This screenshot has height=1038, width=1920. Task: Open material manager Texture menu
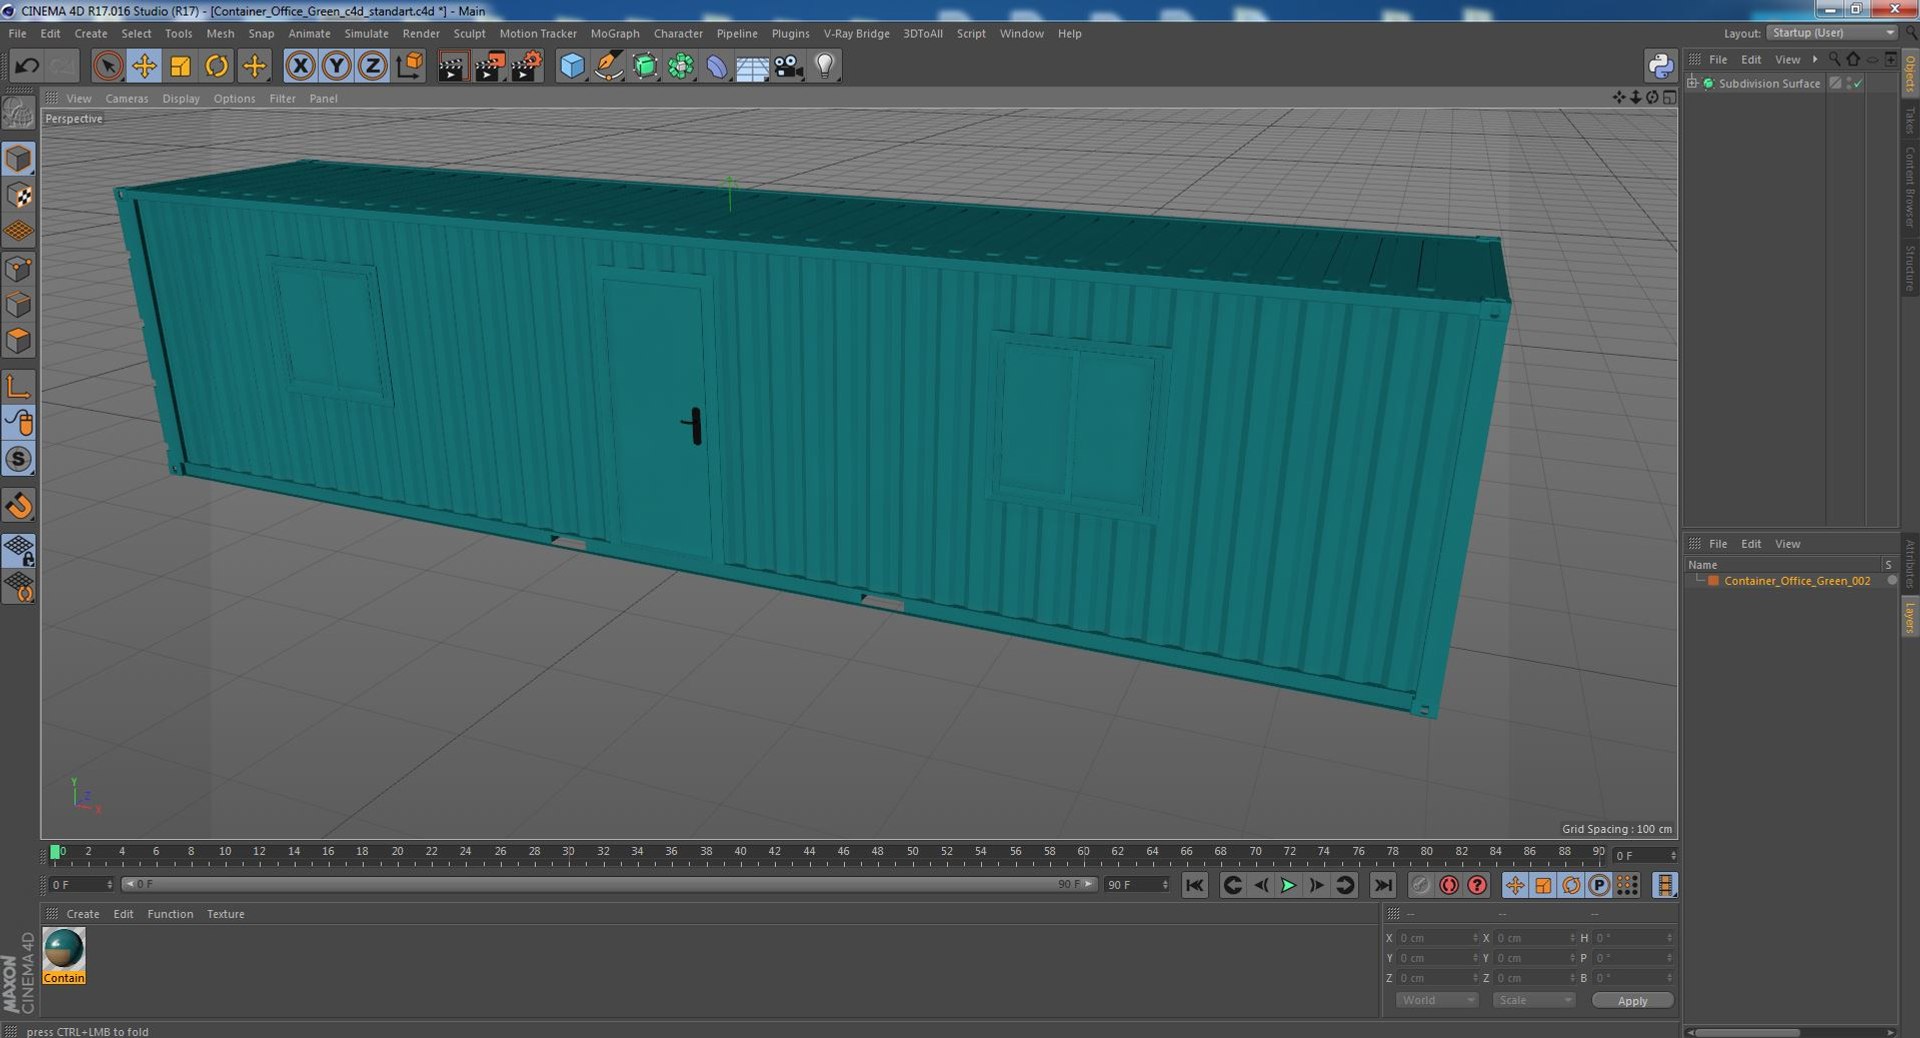tap(225, 914)
